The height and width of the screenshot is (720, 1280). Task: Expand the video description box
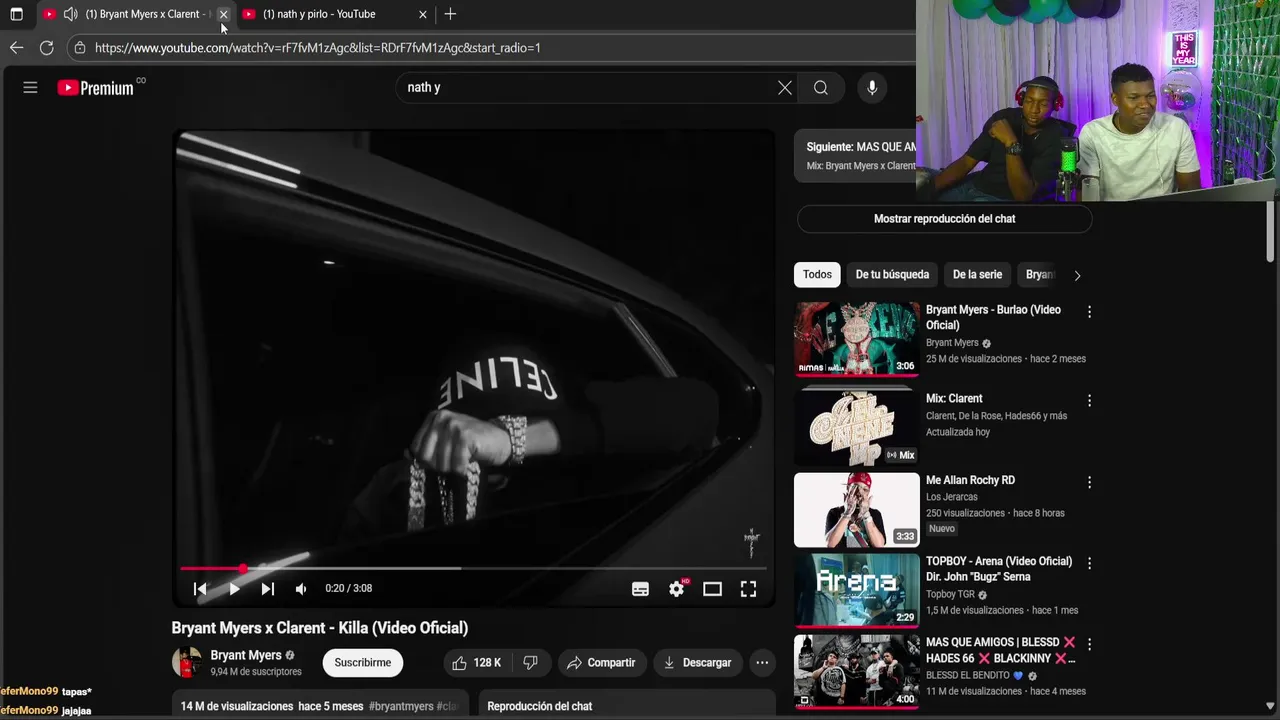[x=321, y=704]
